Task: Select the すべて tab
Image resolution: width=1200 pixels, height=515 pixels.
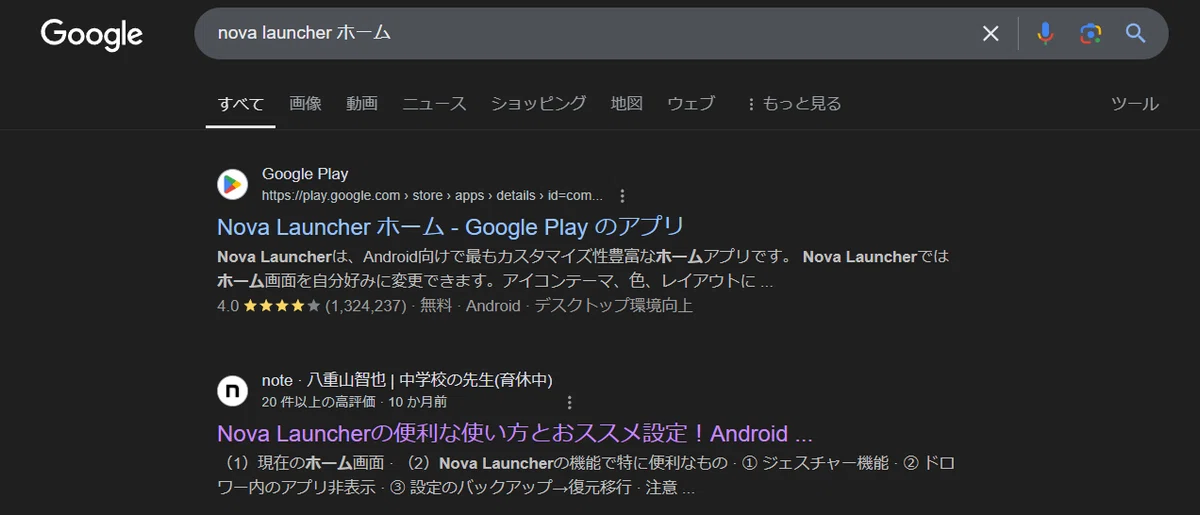Action: coord(240,103)
